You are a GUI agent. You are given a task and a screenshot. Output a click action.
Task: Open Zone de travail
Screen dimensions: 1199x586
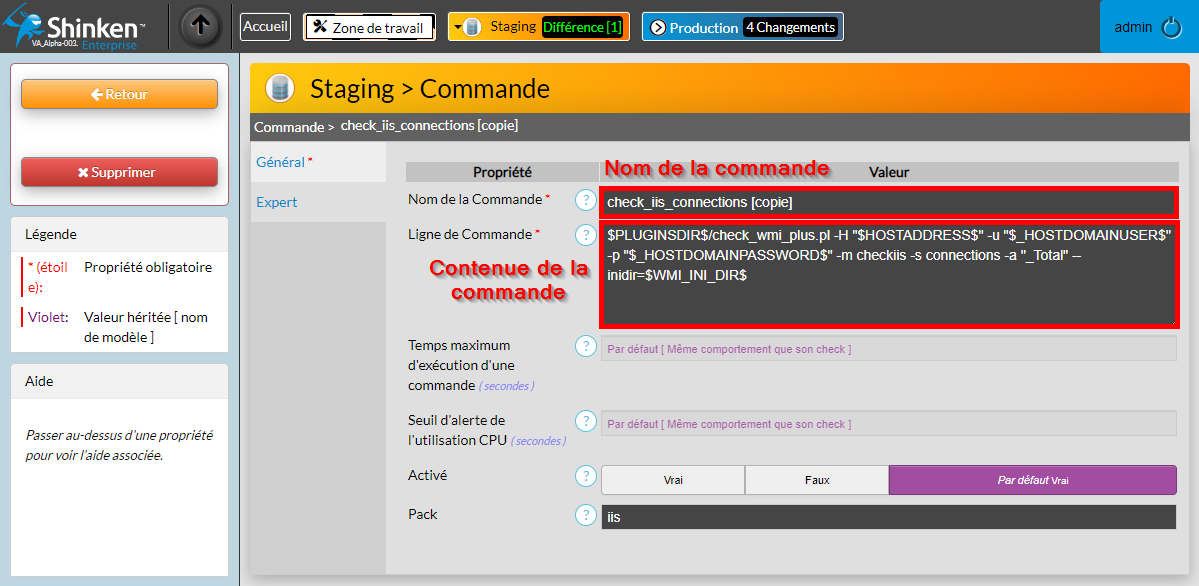click(369, 28)
